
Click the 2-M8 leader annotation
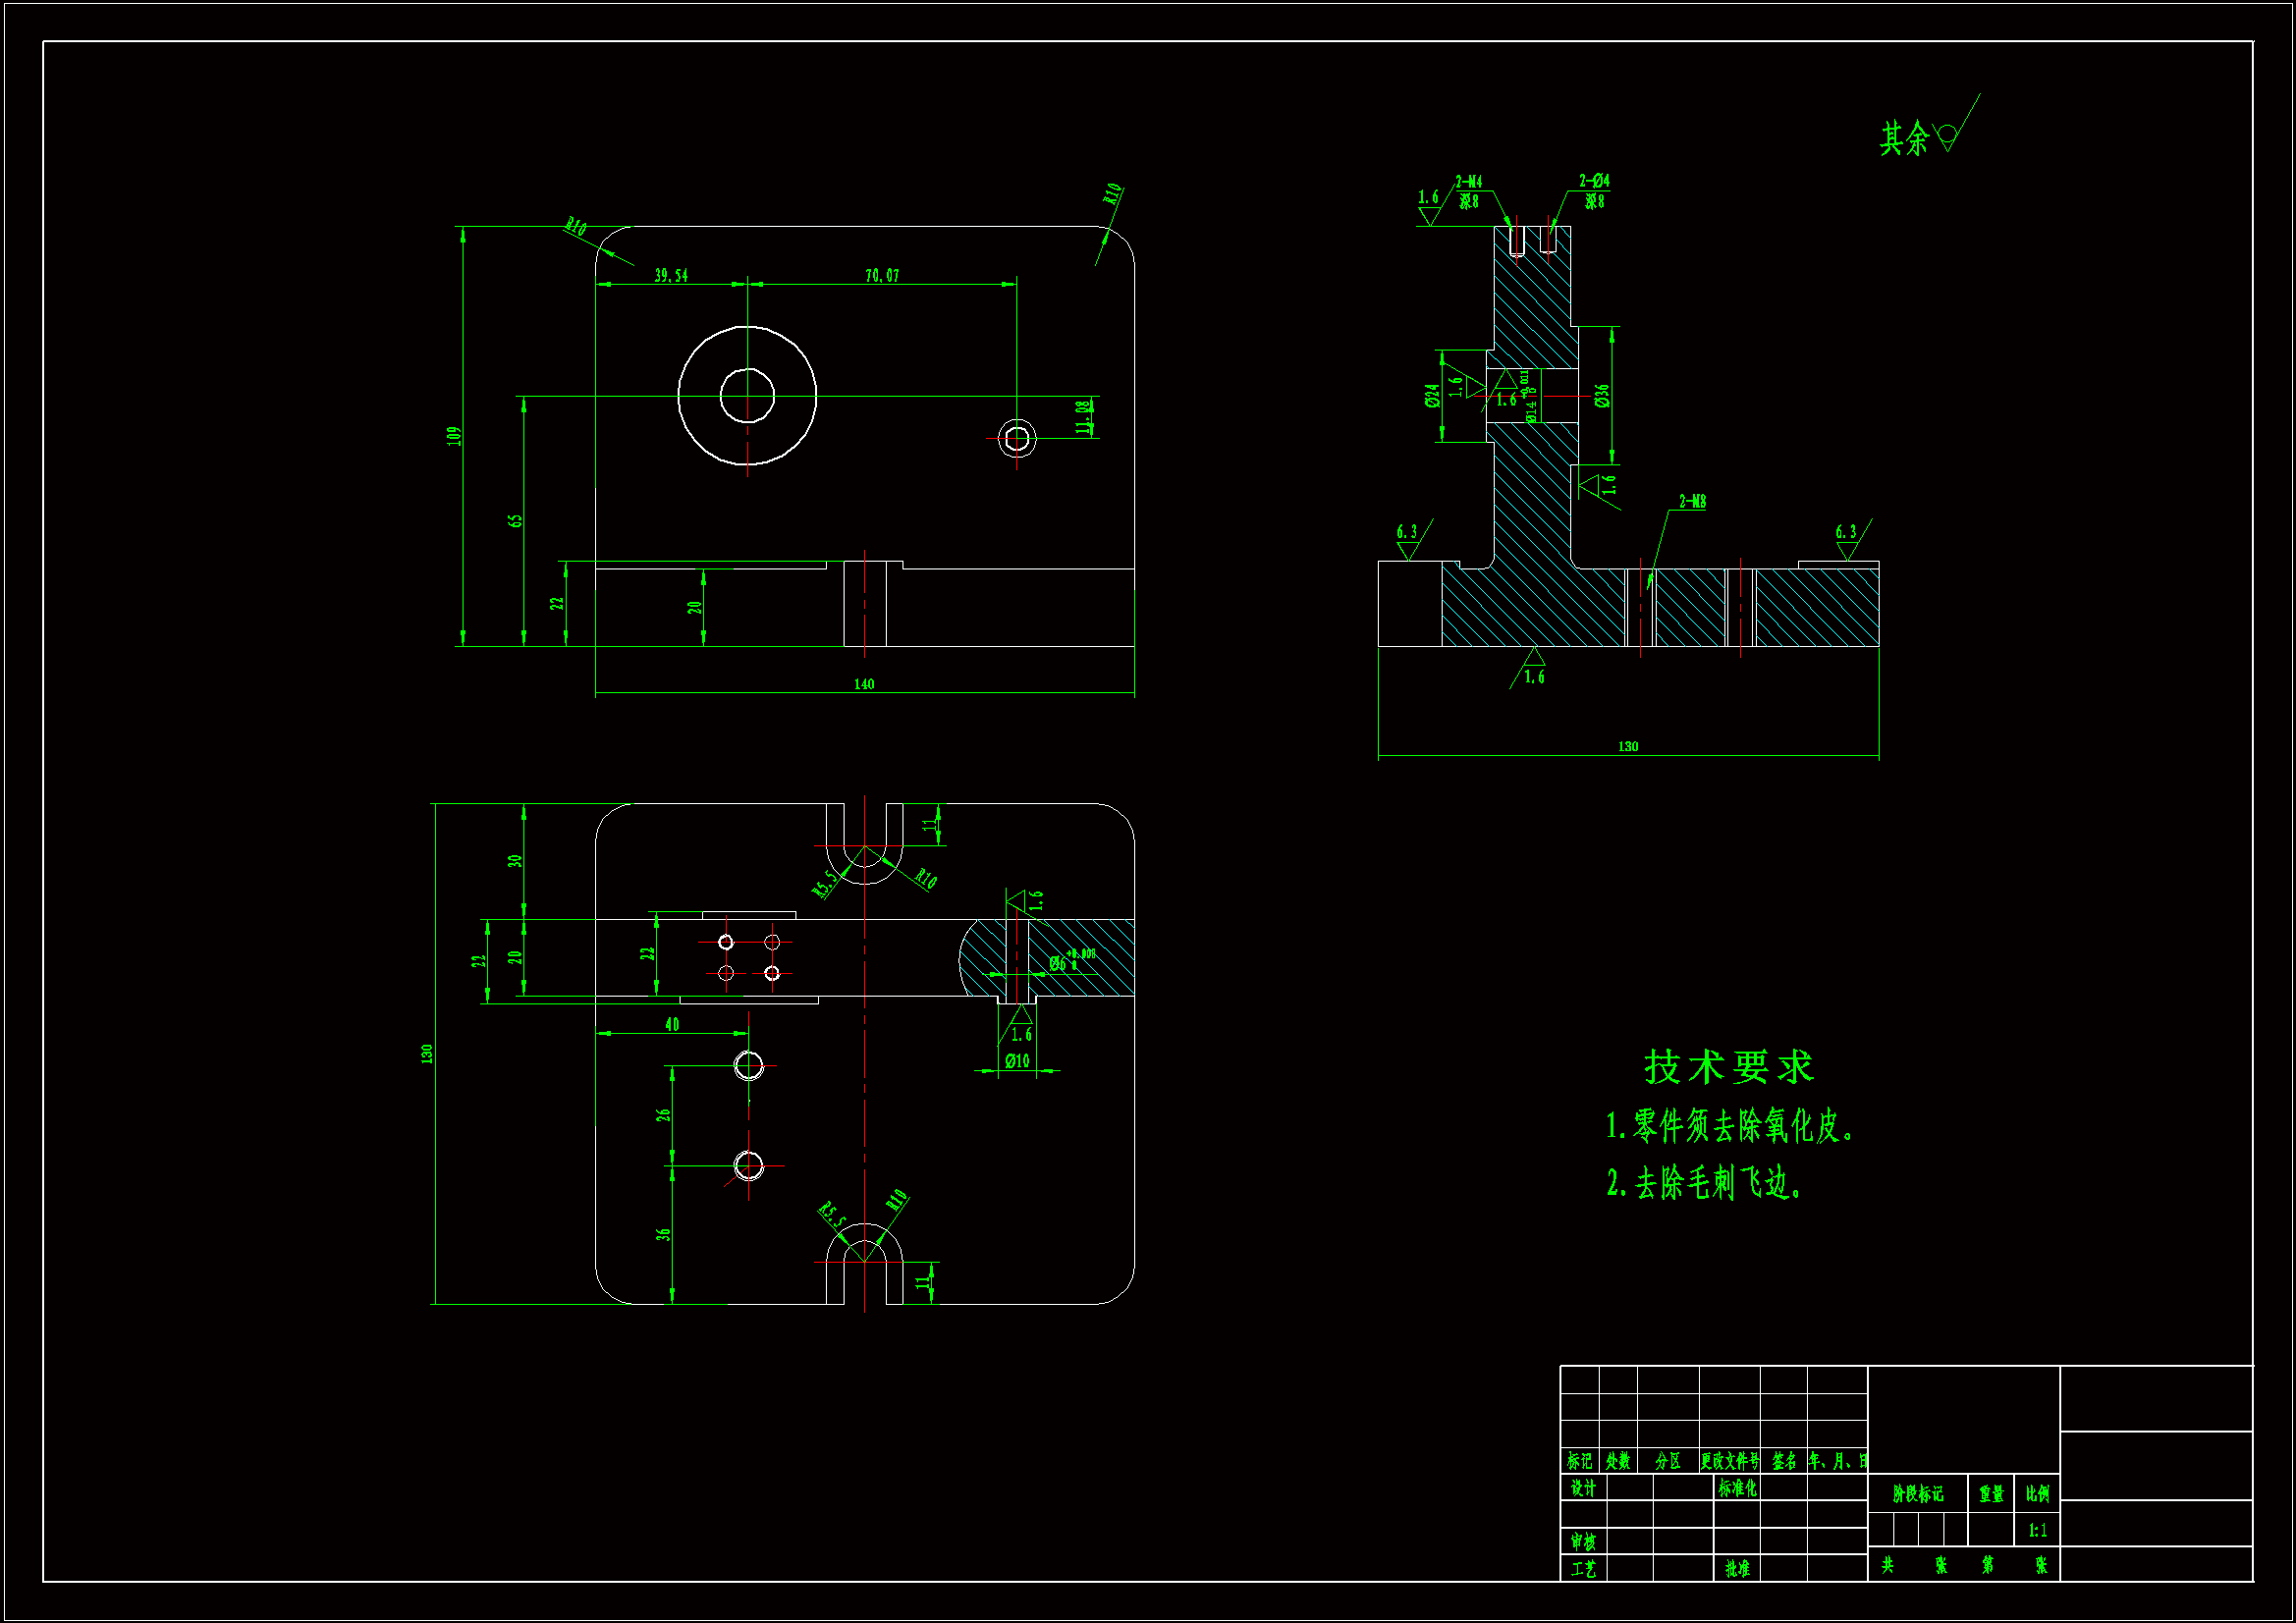point(1692,501)
